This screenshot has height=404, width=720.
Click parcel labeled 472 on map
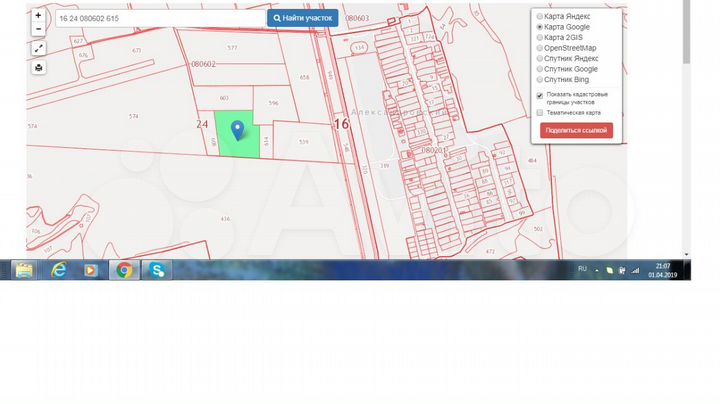pyautogui.click(x=490, y=252)
